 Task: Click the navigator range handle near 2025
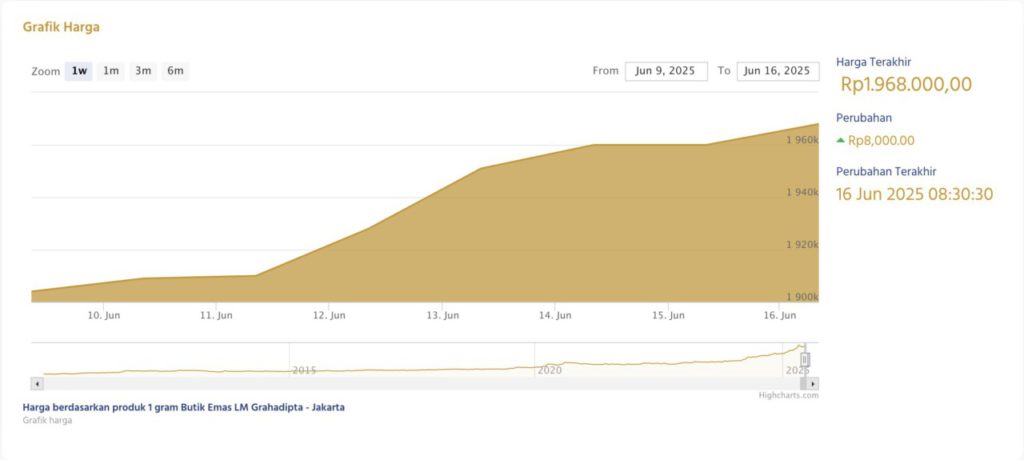coord(805,359)
